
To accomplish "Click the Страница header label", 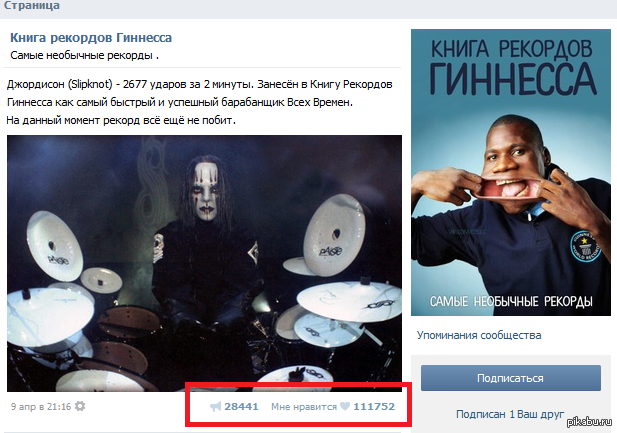I will pos(31,6).
